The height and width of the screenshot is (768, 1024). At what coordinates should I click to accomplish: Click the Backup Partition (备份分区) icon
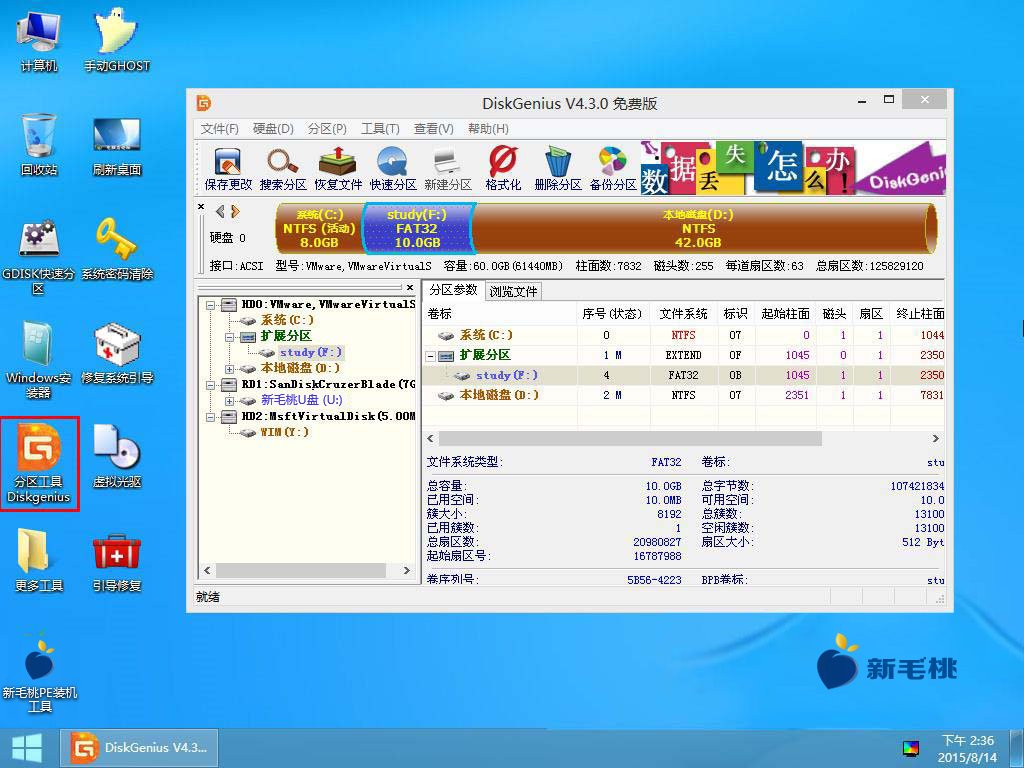[613, 168]
